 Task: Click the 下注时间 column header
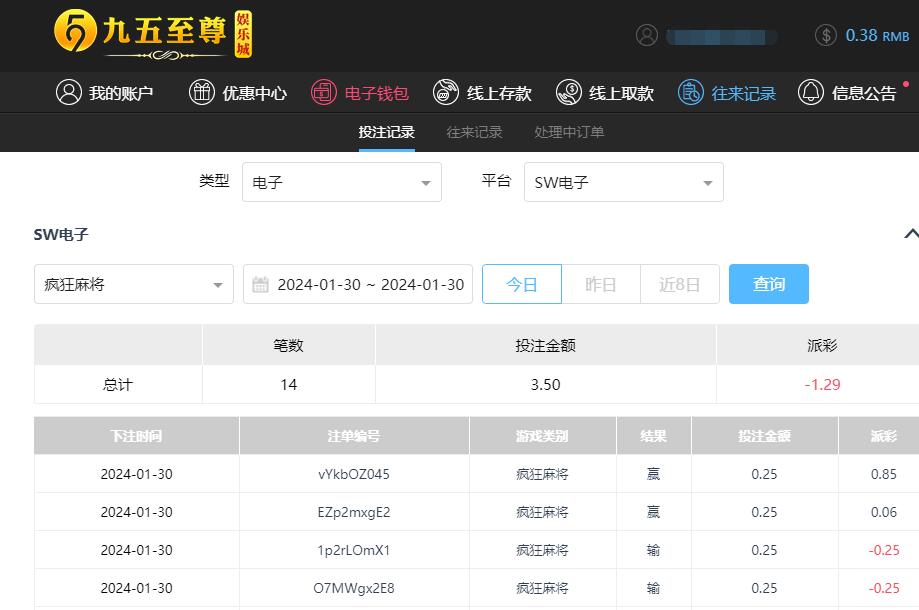[137, 436]
